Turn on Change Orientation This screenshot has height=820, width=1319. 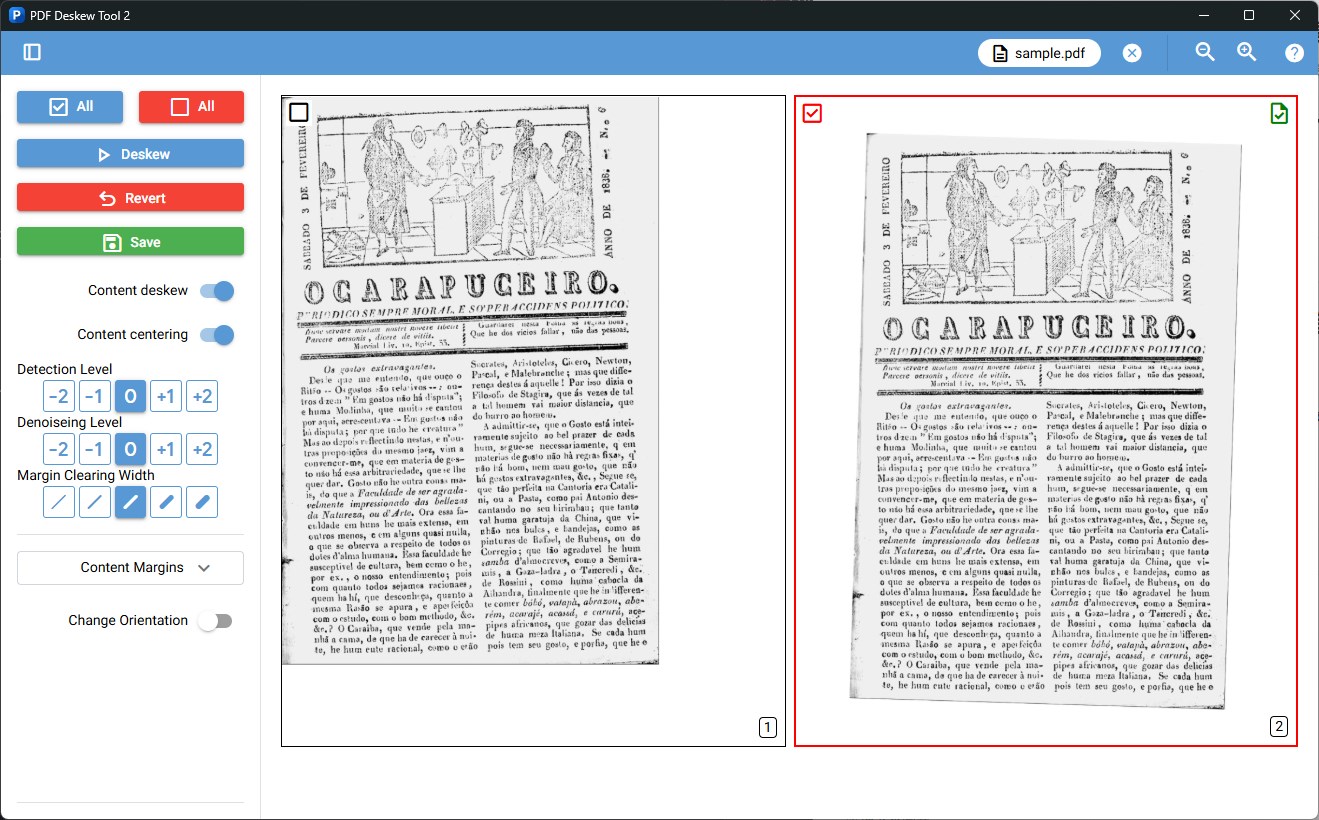(x=215, y=620)
